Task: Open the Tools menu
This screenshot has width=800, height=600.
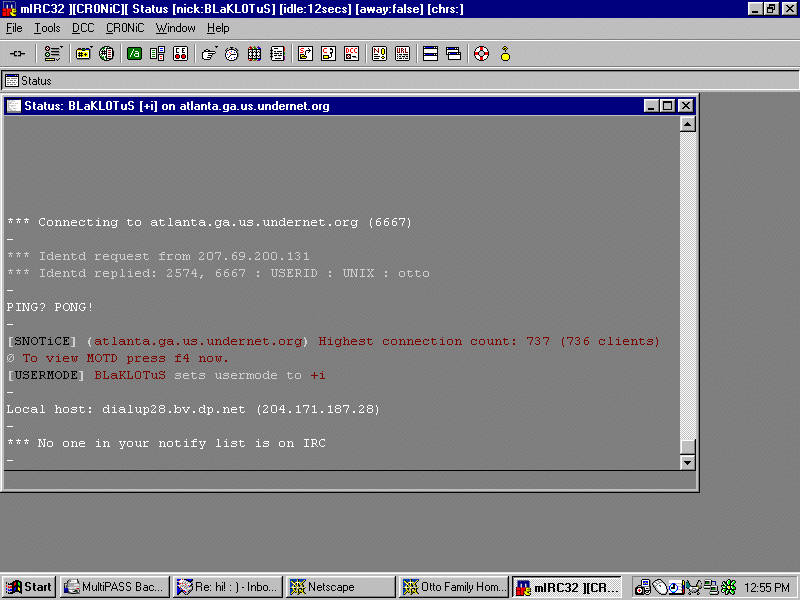Action: pyautogui.click(x=47, y=28)
